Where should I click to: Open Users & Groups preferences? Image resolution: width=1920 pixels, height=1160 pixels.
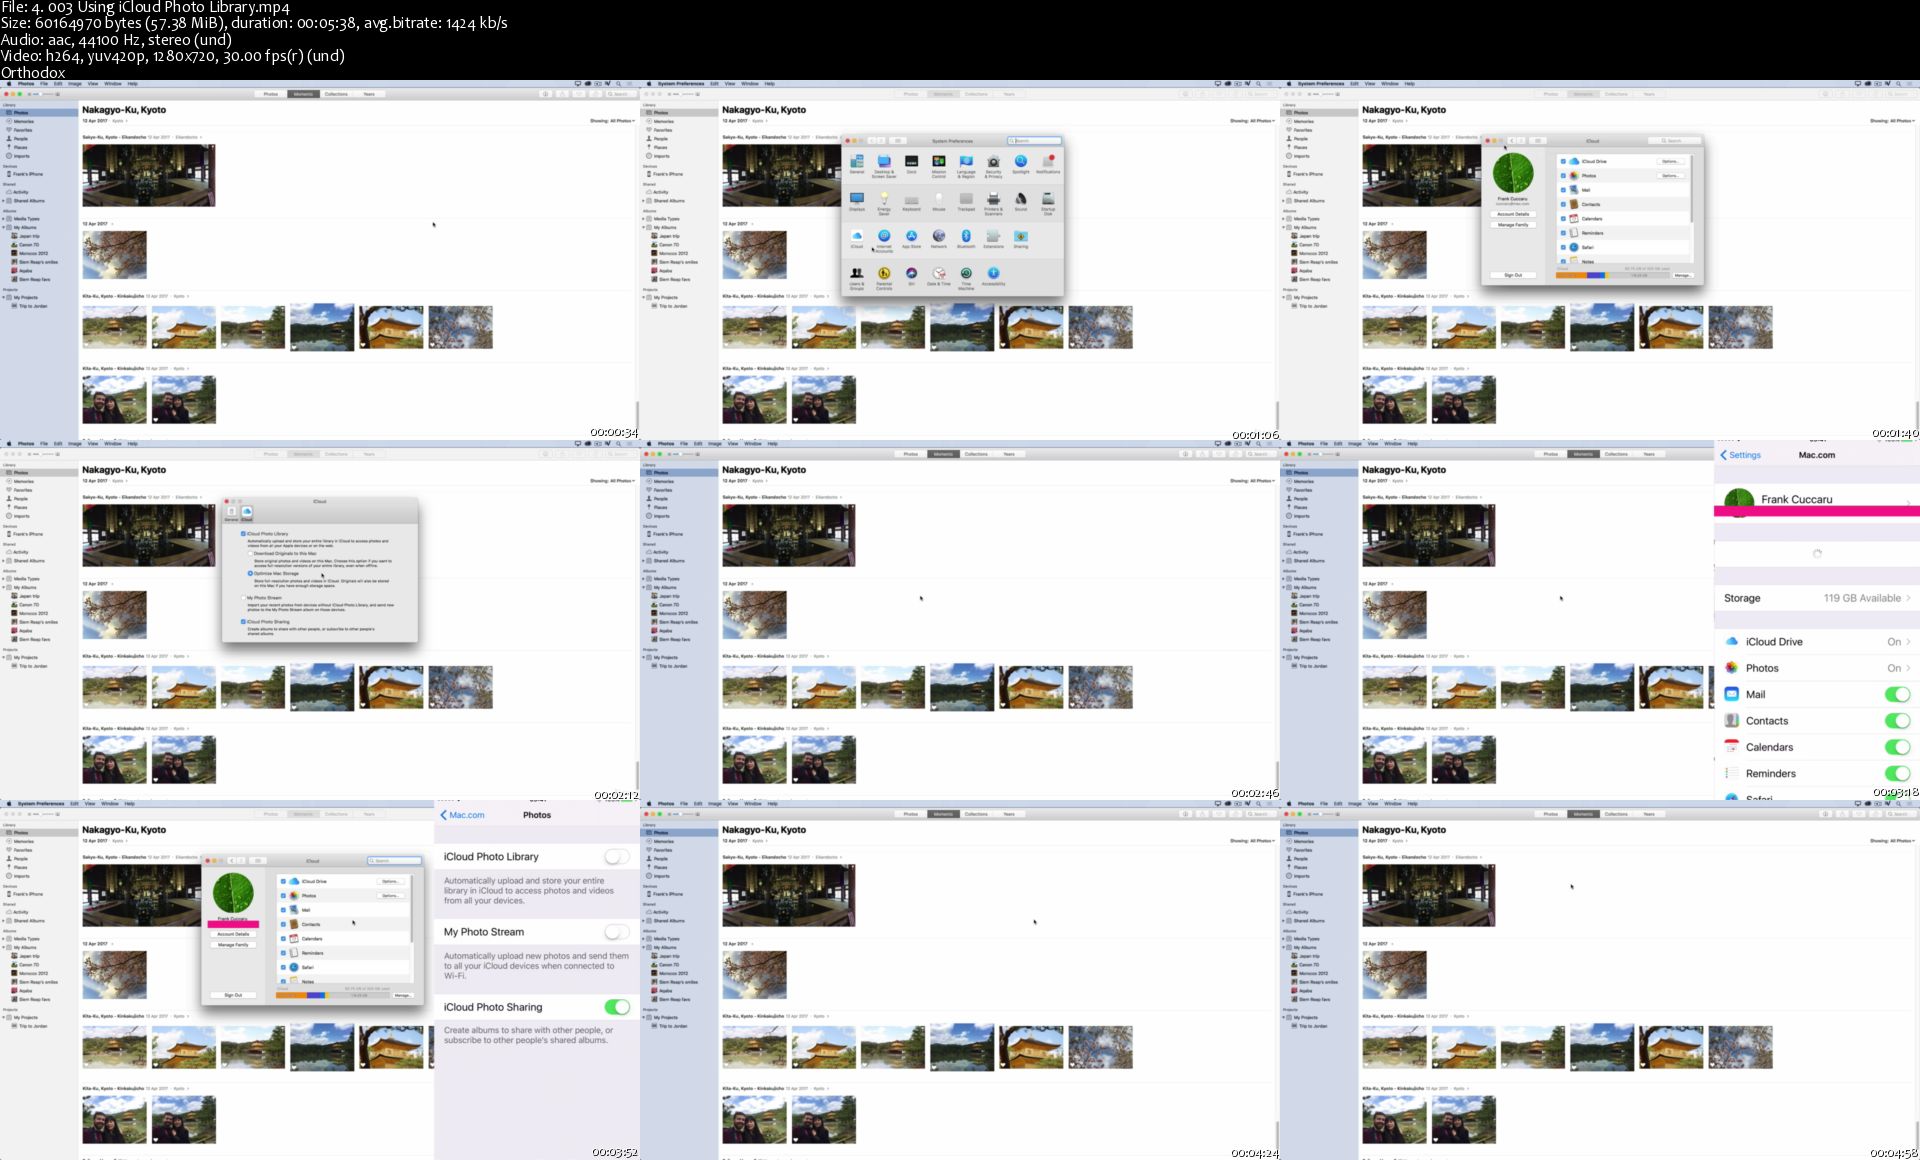tap(857, 275)
